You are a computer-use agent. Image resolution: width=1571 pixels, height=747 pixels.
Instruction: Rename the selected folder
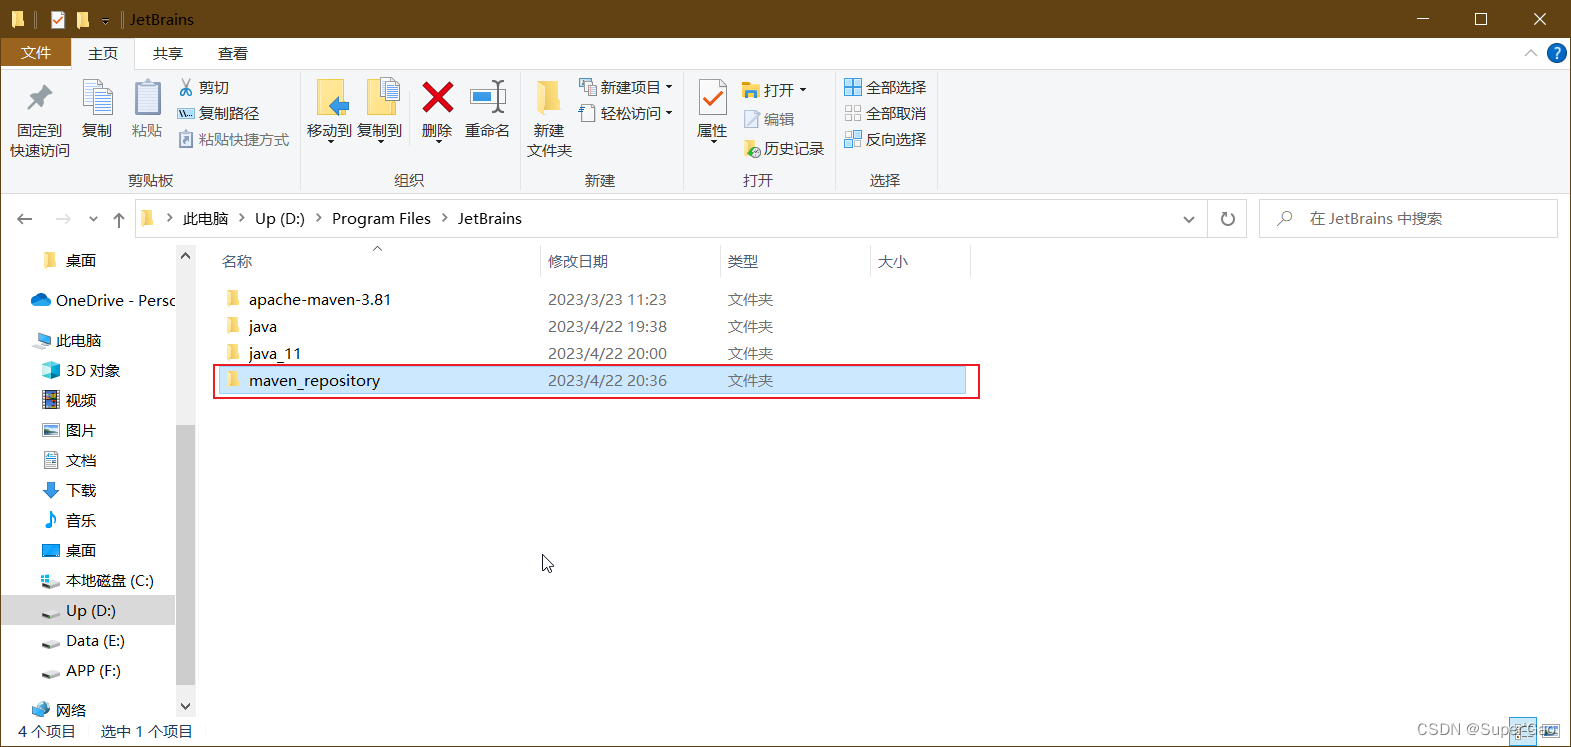pos(488,110)
